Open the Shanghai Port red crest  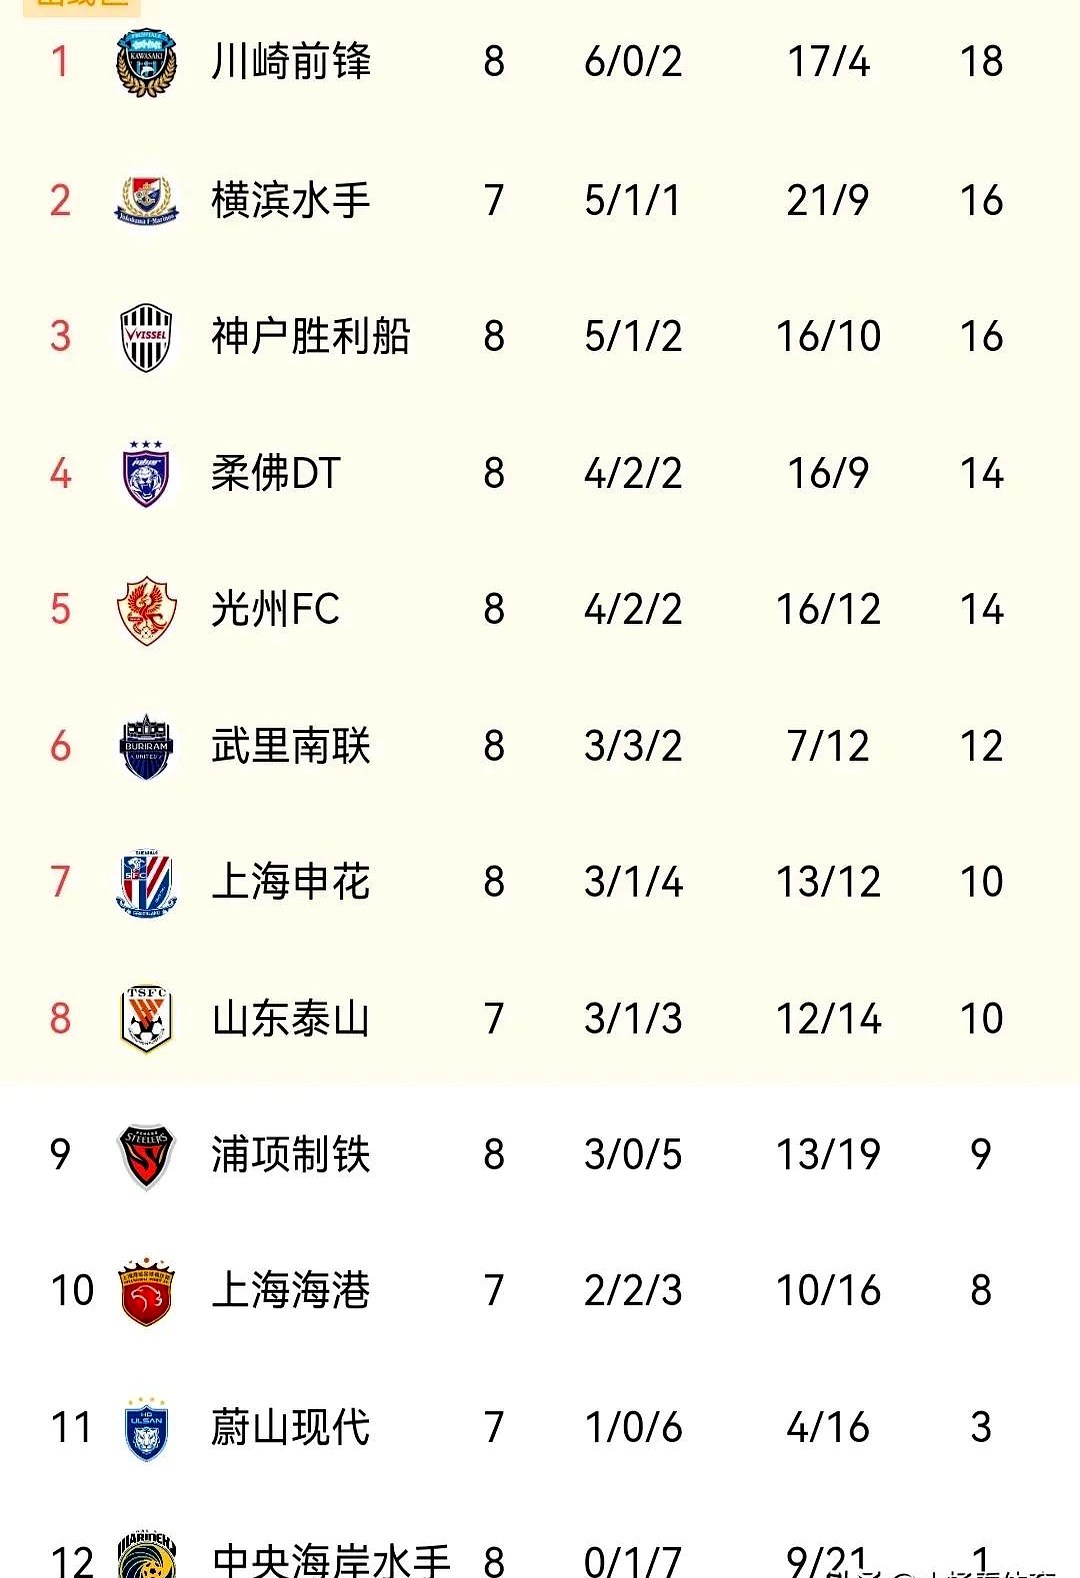[x=147, y=1292]
